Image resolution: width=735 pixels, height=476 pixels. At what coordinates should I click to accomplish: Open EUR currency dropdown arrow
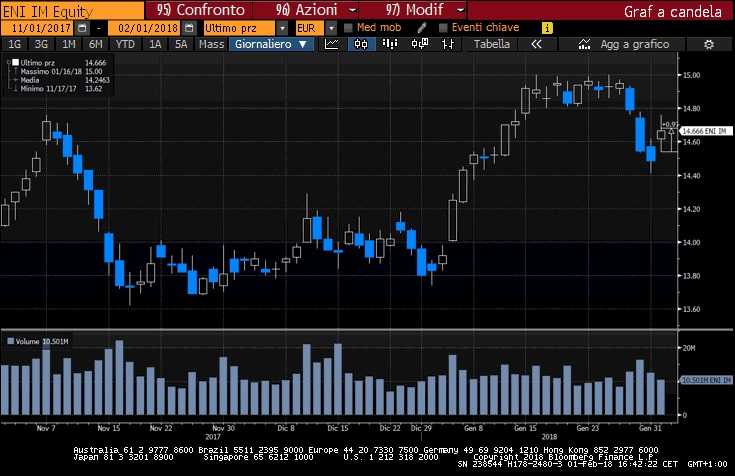coord(331,28)
